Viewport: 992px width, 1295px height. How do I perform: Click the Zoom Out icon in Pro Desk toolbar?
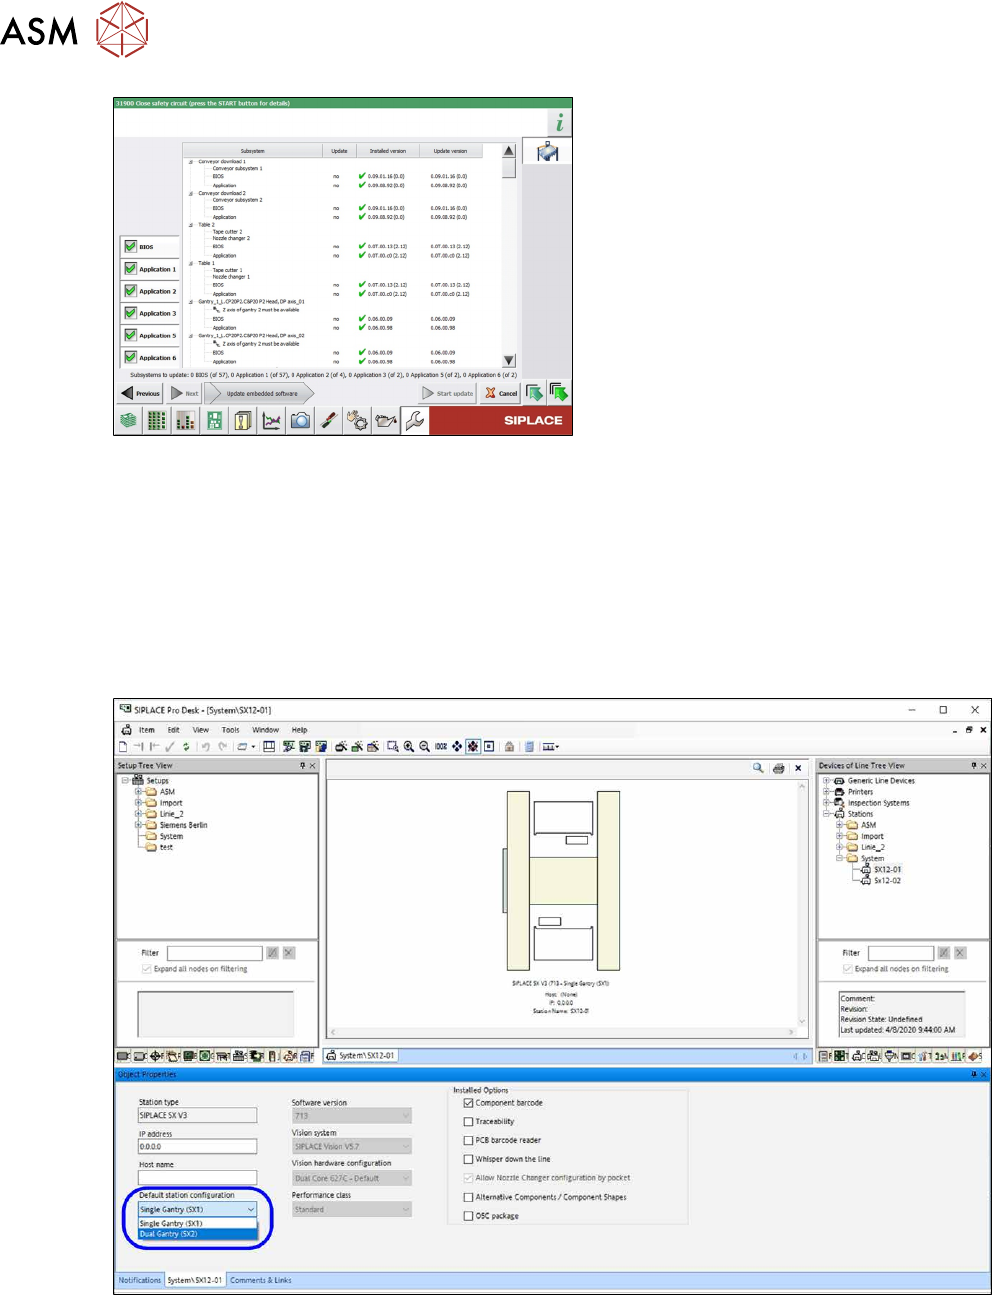tap(425, 746)
